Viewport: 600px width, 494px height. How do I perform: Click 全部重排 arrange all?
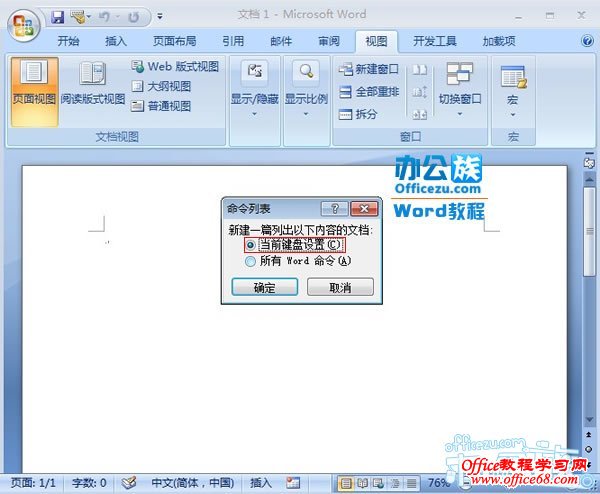coord(369,92)
